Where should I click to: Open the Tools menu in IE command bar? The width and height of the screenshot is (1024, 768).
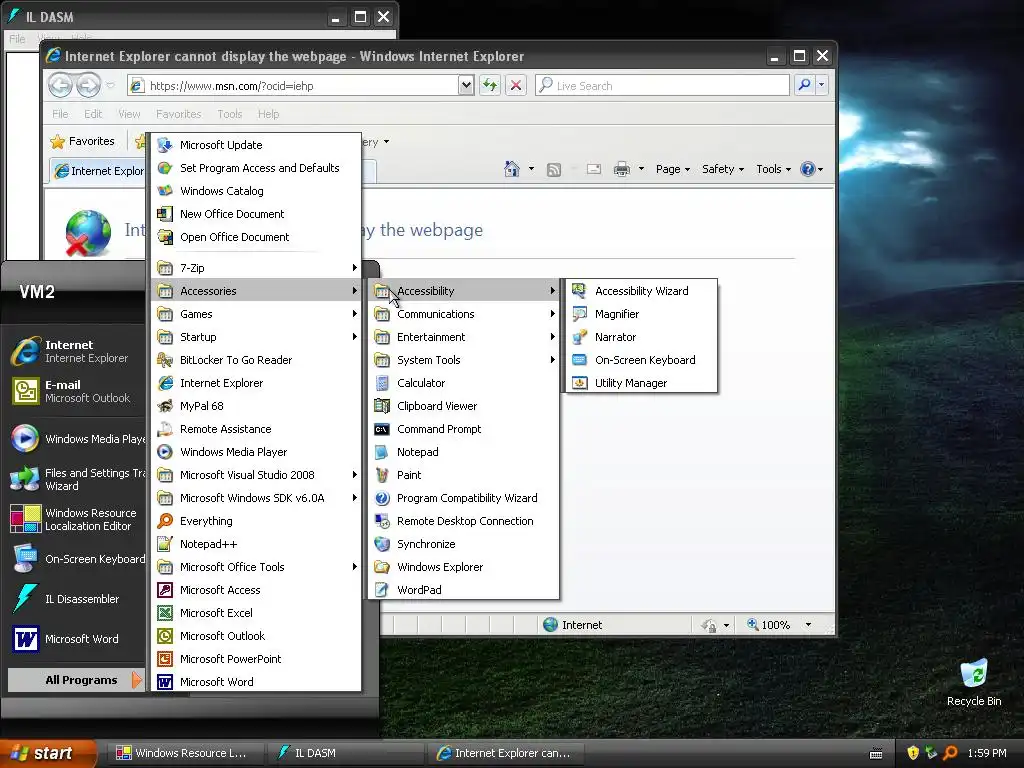pyautogui.click(x=774, y=169)
